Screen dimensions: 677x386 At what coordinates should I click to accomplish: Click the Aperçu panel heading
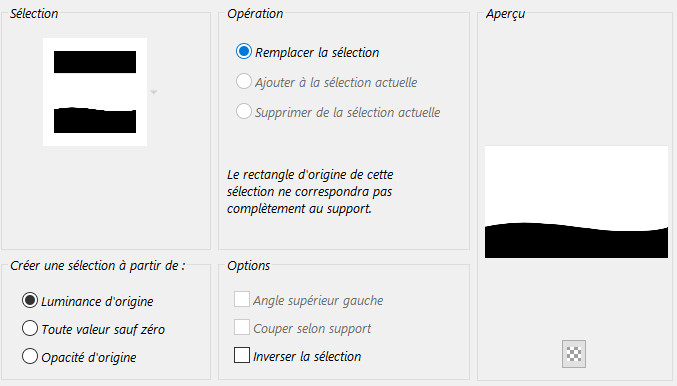tap(506, 14)
